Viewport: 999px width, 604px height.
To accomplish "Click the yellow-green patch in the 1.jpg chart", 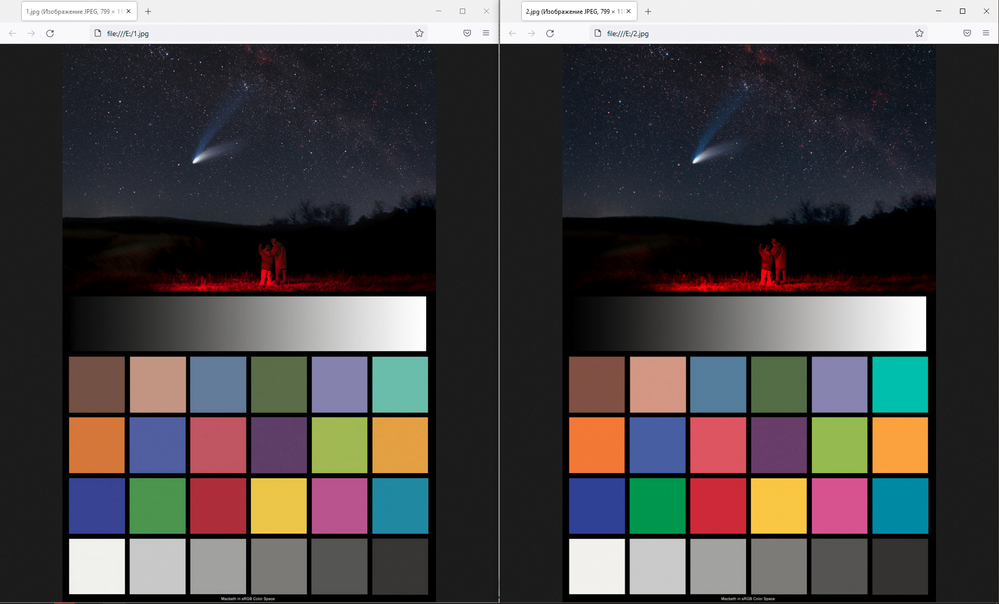I will (x=340, y=445).
